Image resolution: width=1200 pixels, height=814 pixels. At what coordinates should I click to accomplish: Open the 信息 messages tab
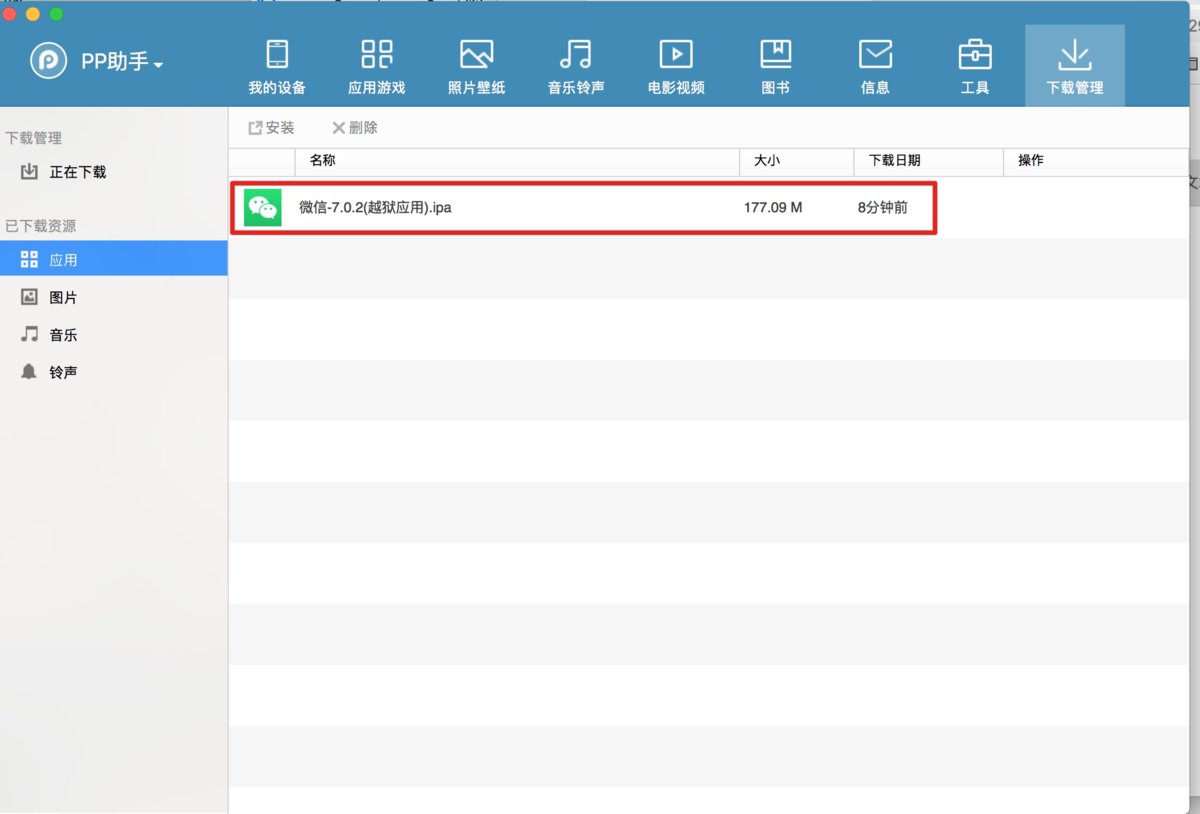tap(875, 66)
